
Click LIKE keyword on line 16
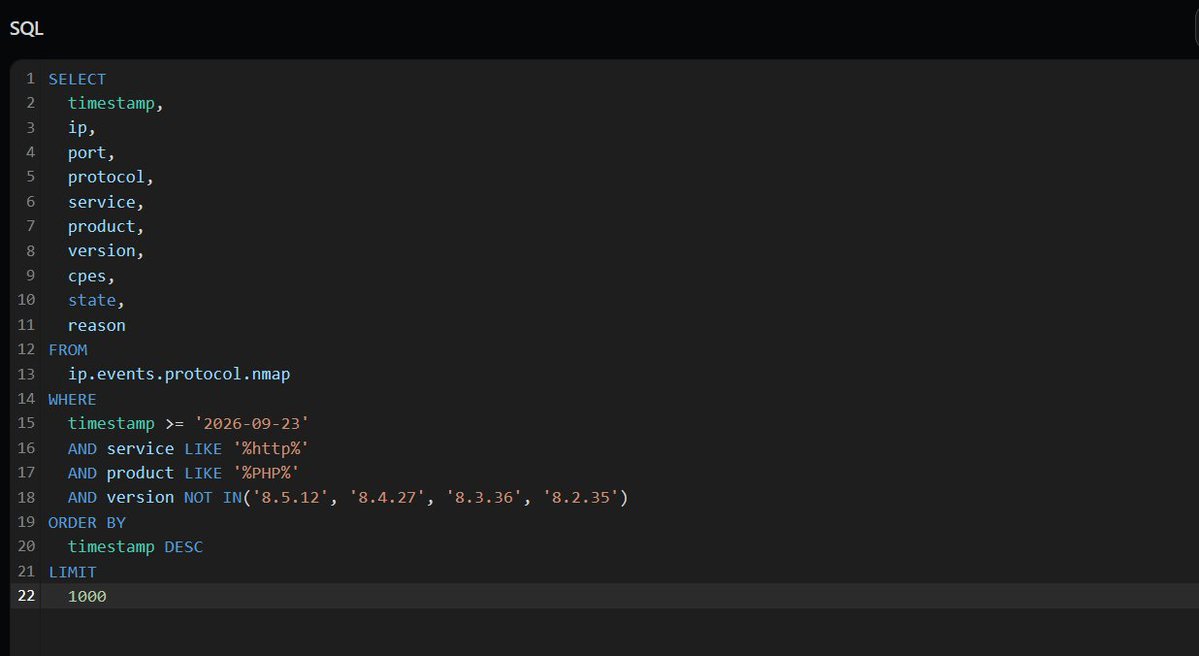pos(203,448)
